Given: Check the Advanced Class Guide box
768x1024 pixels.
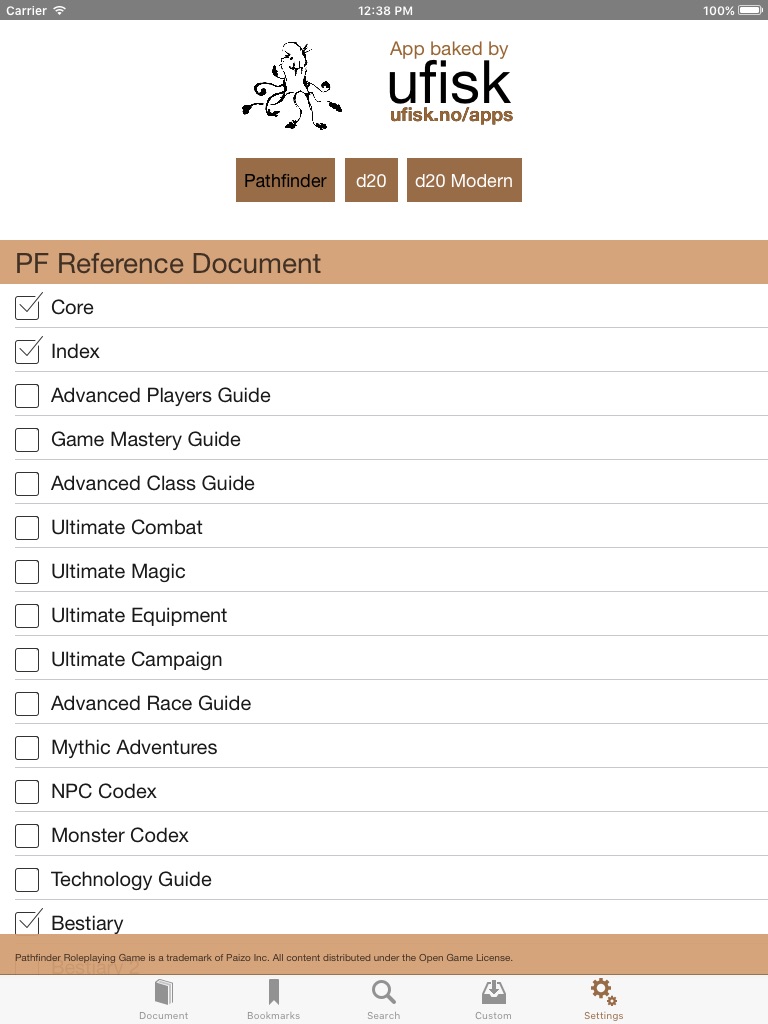Looking at the screenshot, I should (27, 484).
